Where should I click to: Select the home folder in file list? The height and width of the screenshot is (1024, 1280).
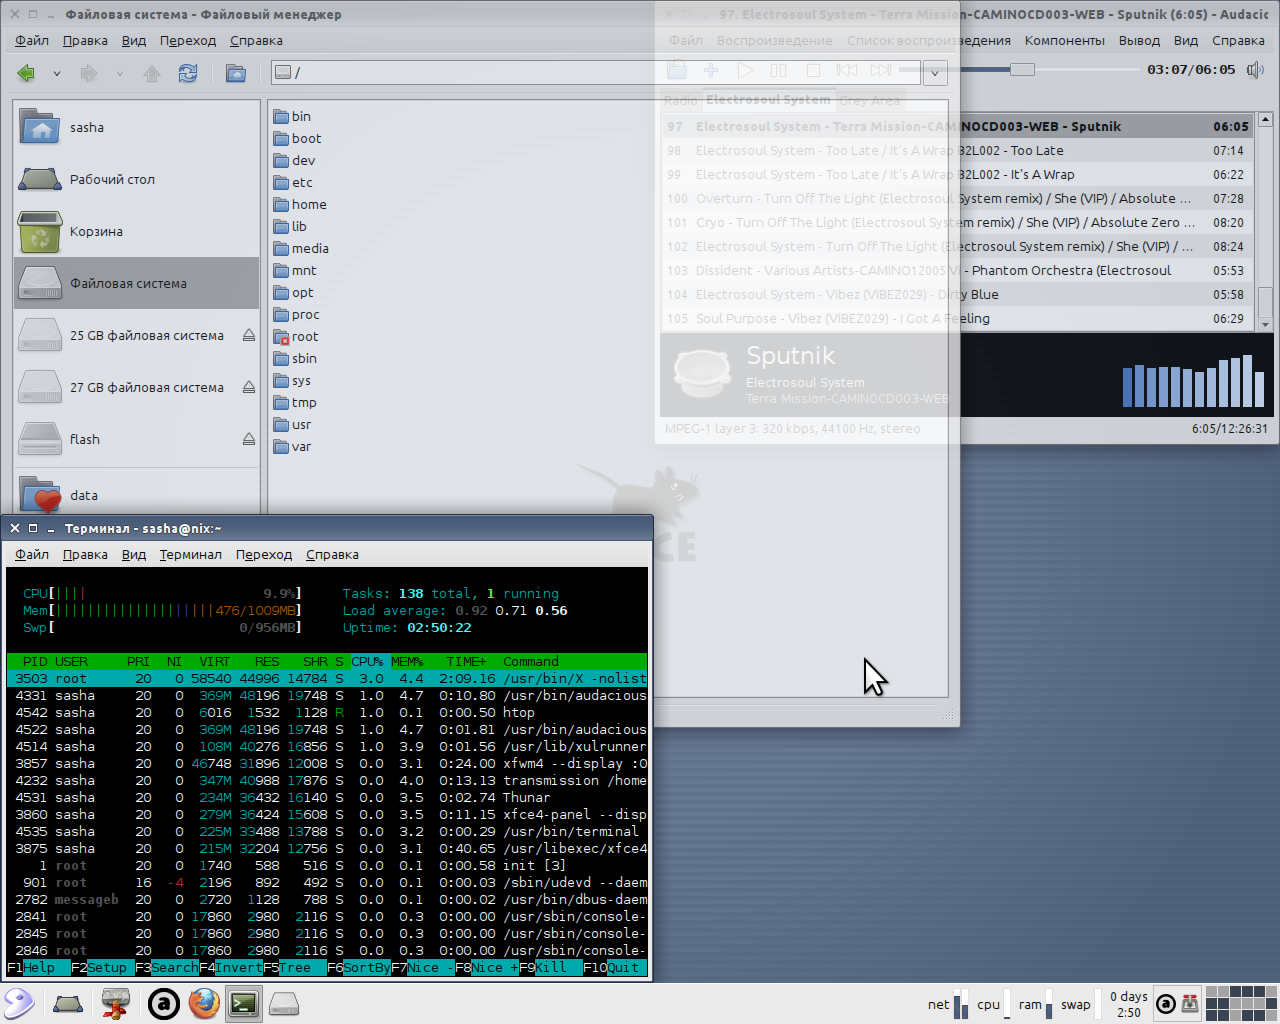300,205
